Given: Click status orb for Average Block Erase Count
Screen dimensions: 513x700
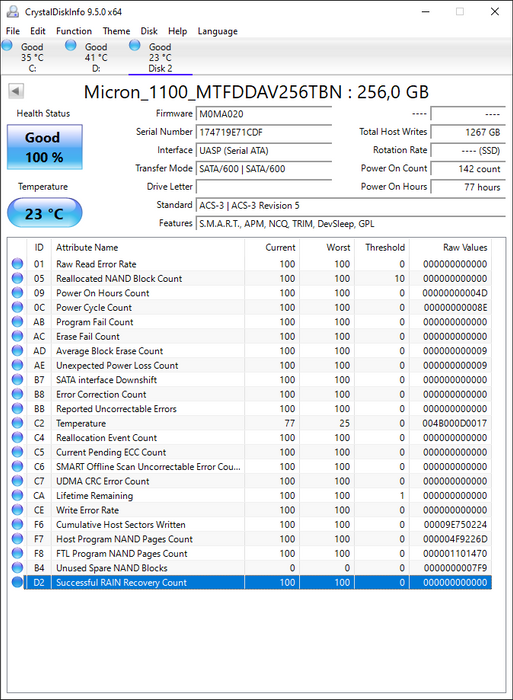Looking at the screenshot, I should tap(17, 350).
